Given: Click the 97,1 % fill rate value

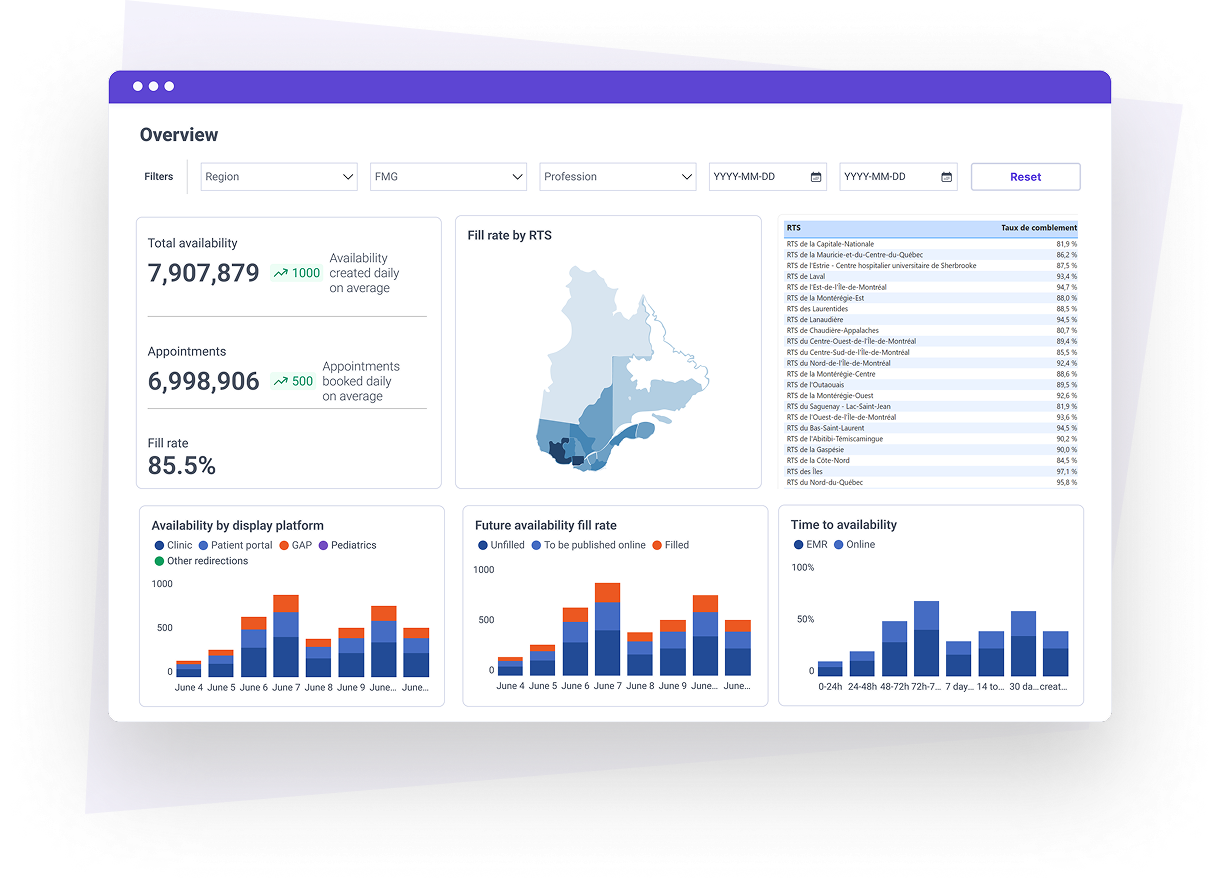Looking at the screenshot, I should [x=1067, y=472].
